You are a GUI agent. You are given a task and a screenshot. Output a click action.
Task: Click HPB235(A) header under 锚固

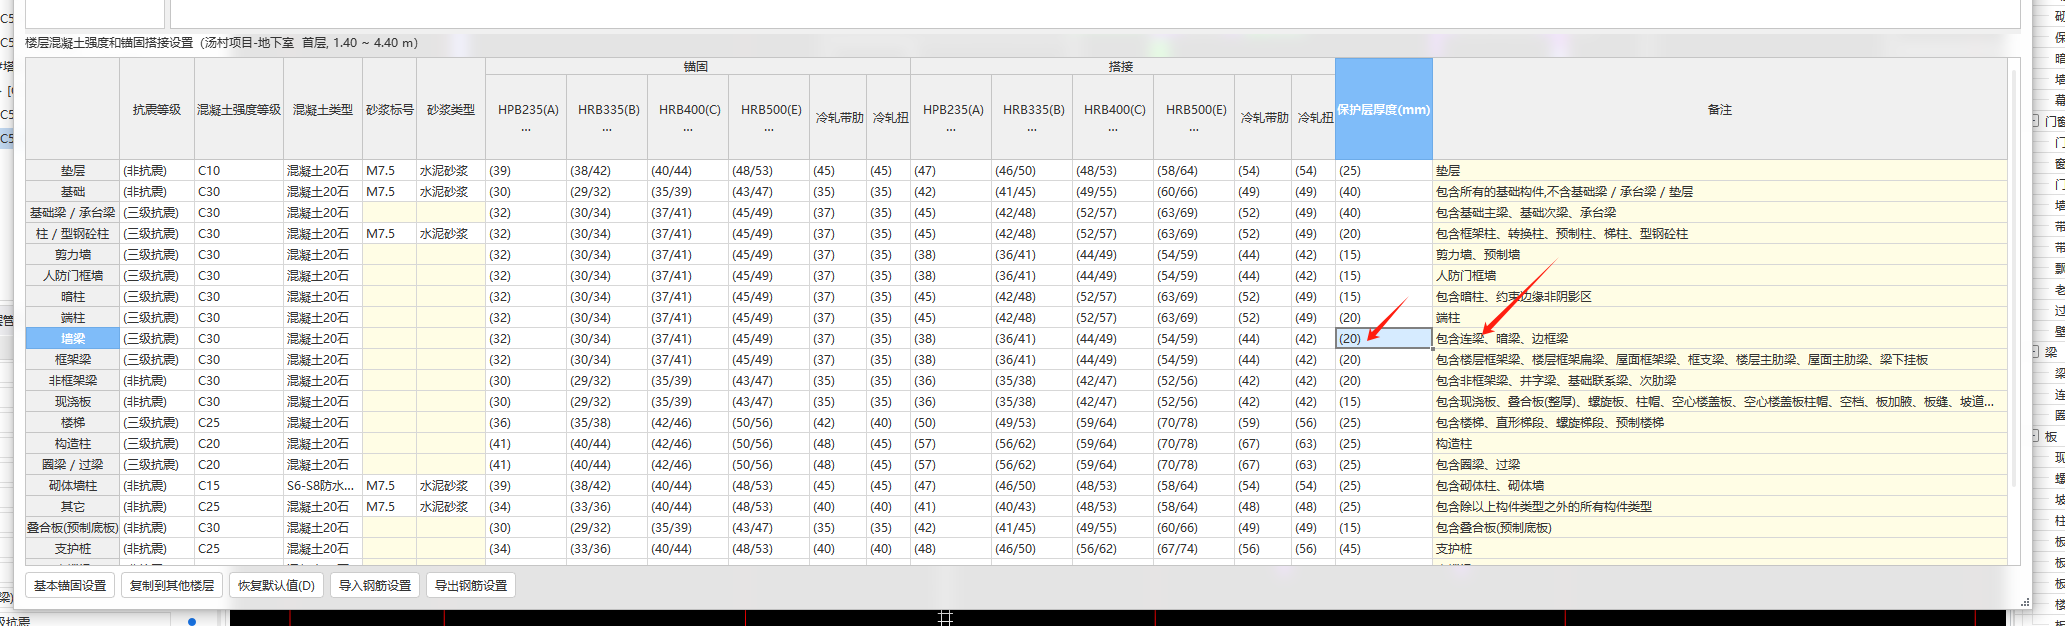point(527,117)
